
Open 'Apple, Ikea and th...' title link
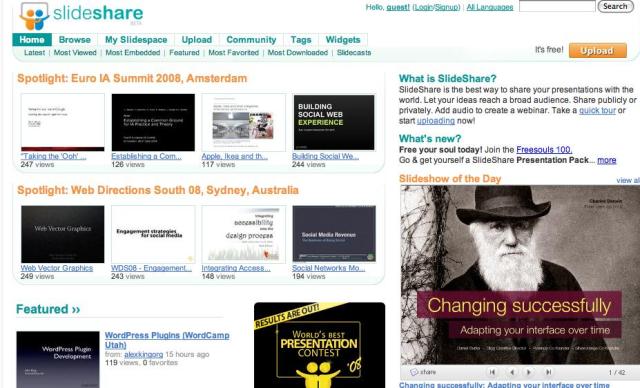235,156
